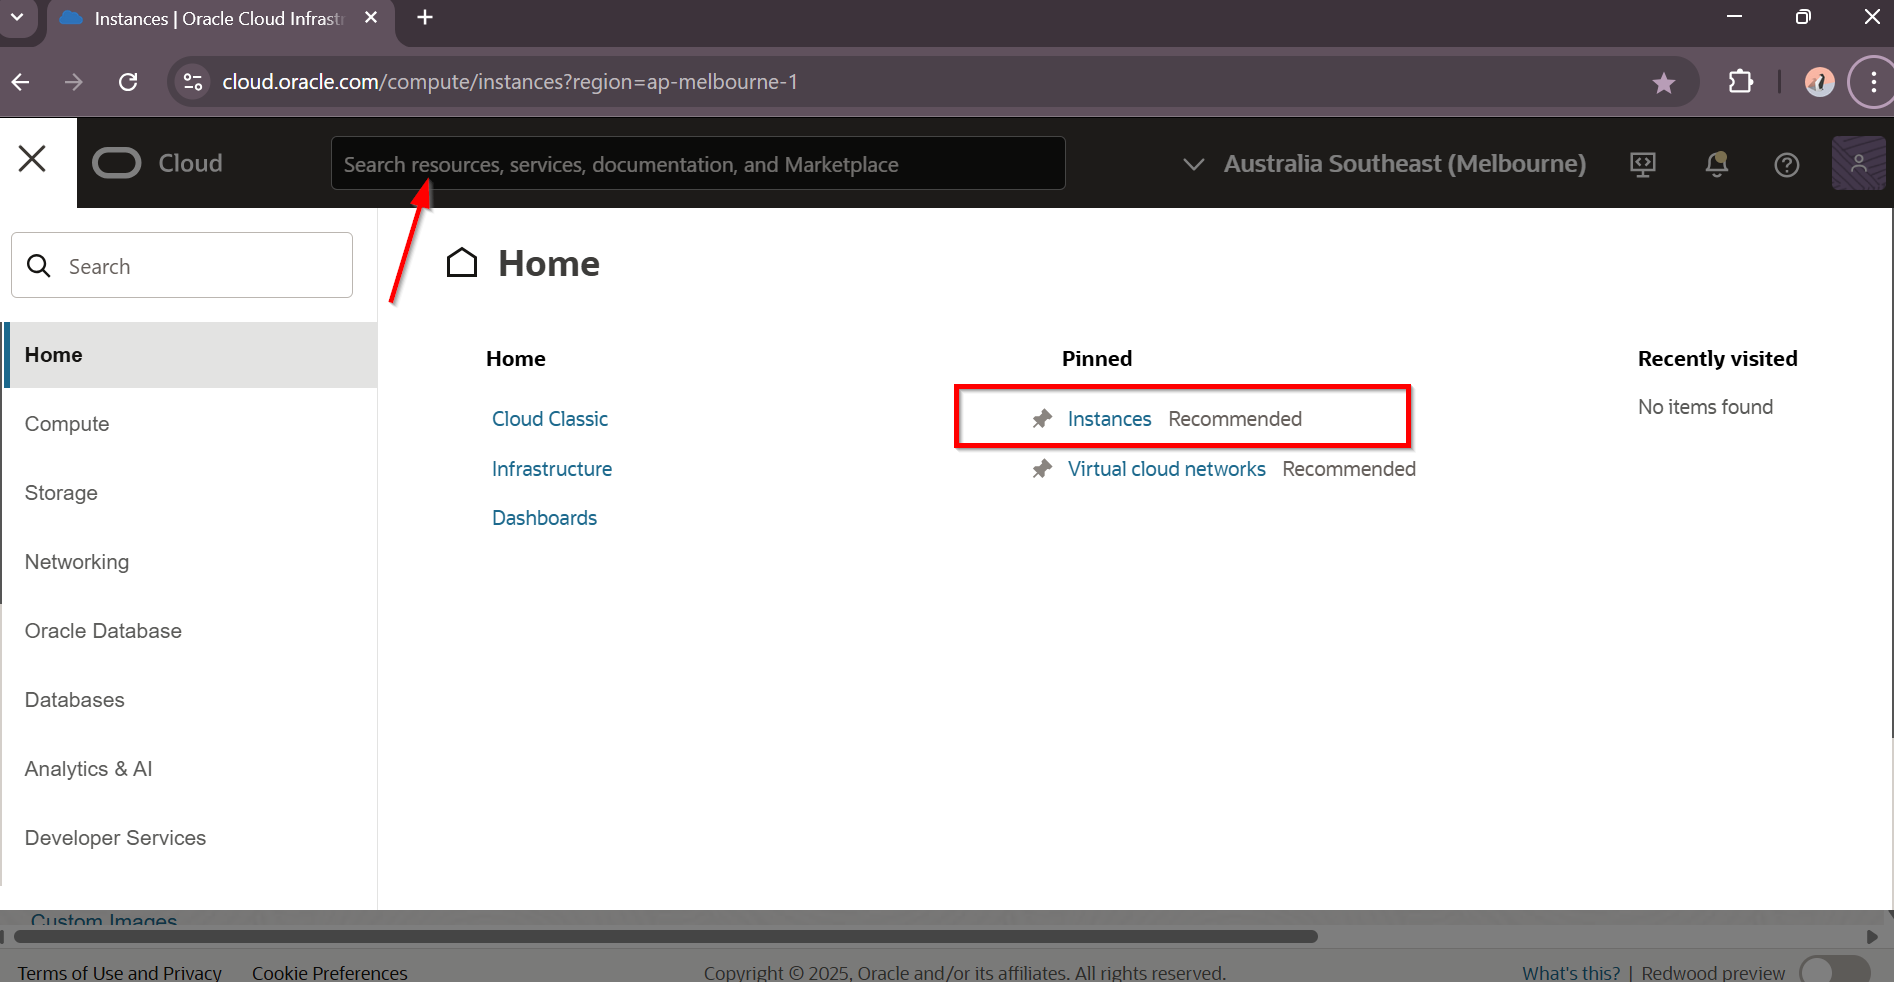Open the user profile avatar menu

point(1857,164)
